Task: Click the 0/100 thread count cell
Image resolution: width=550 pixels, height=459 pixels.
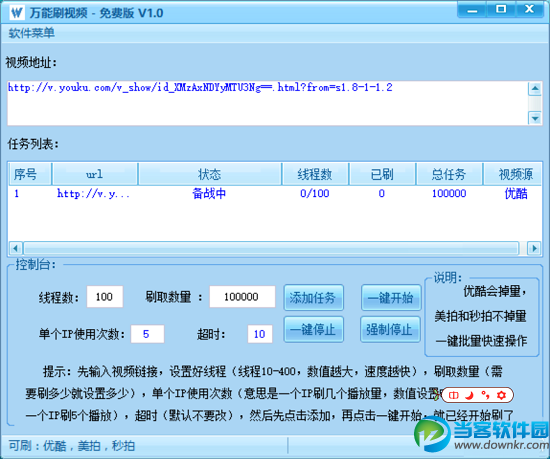Action: (x=315, y=194)
